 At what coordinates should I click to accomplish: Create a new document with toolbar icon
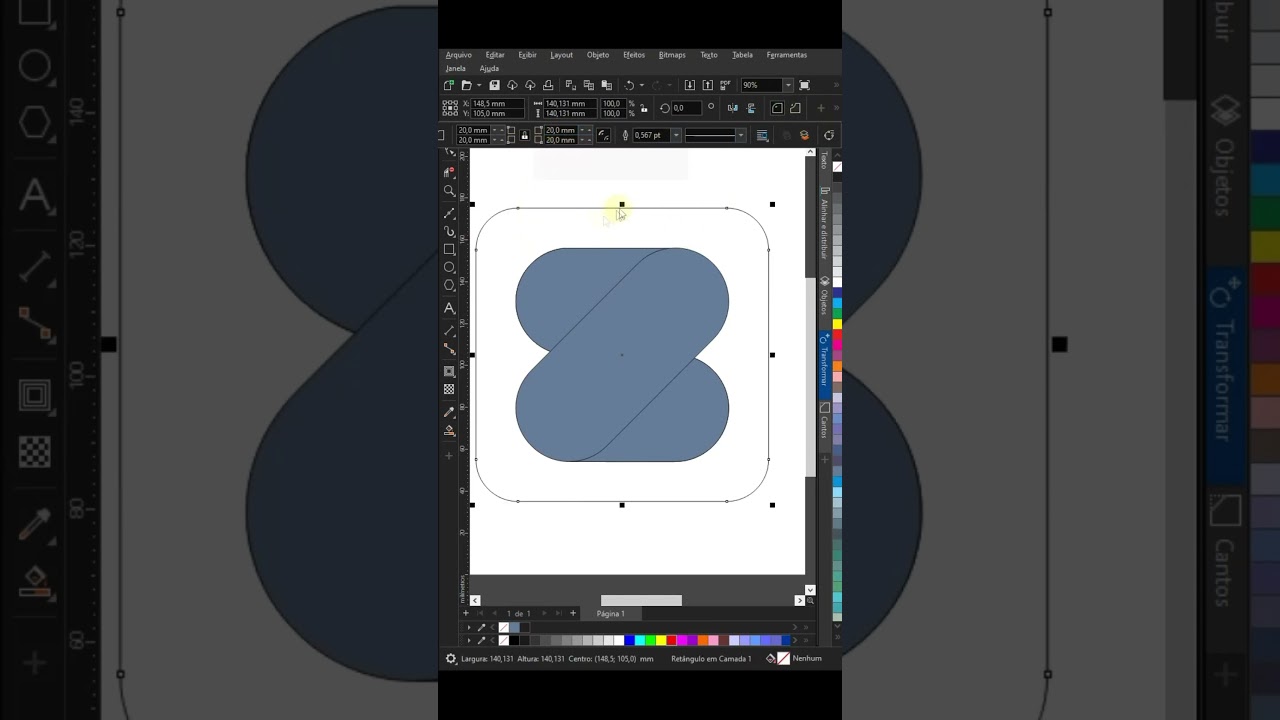(449, 85)
